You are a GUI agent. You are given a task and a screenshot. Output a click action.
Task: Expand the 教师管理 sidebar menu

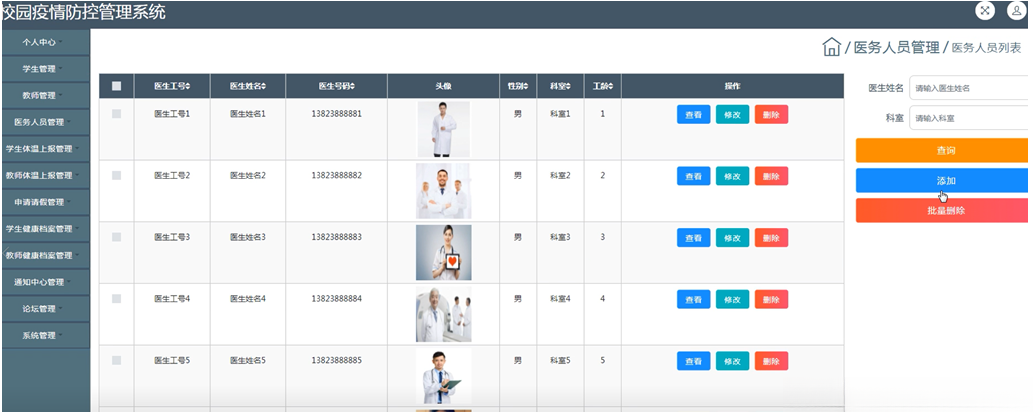point(45,96)
